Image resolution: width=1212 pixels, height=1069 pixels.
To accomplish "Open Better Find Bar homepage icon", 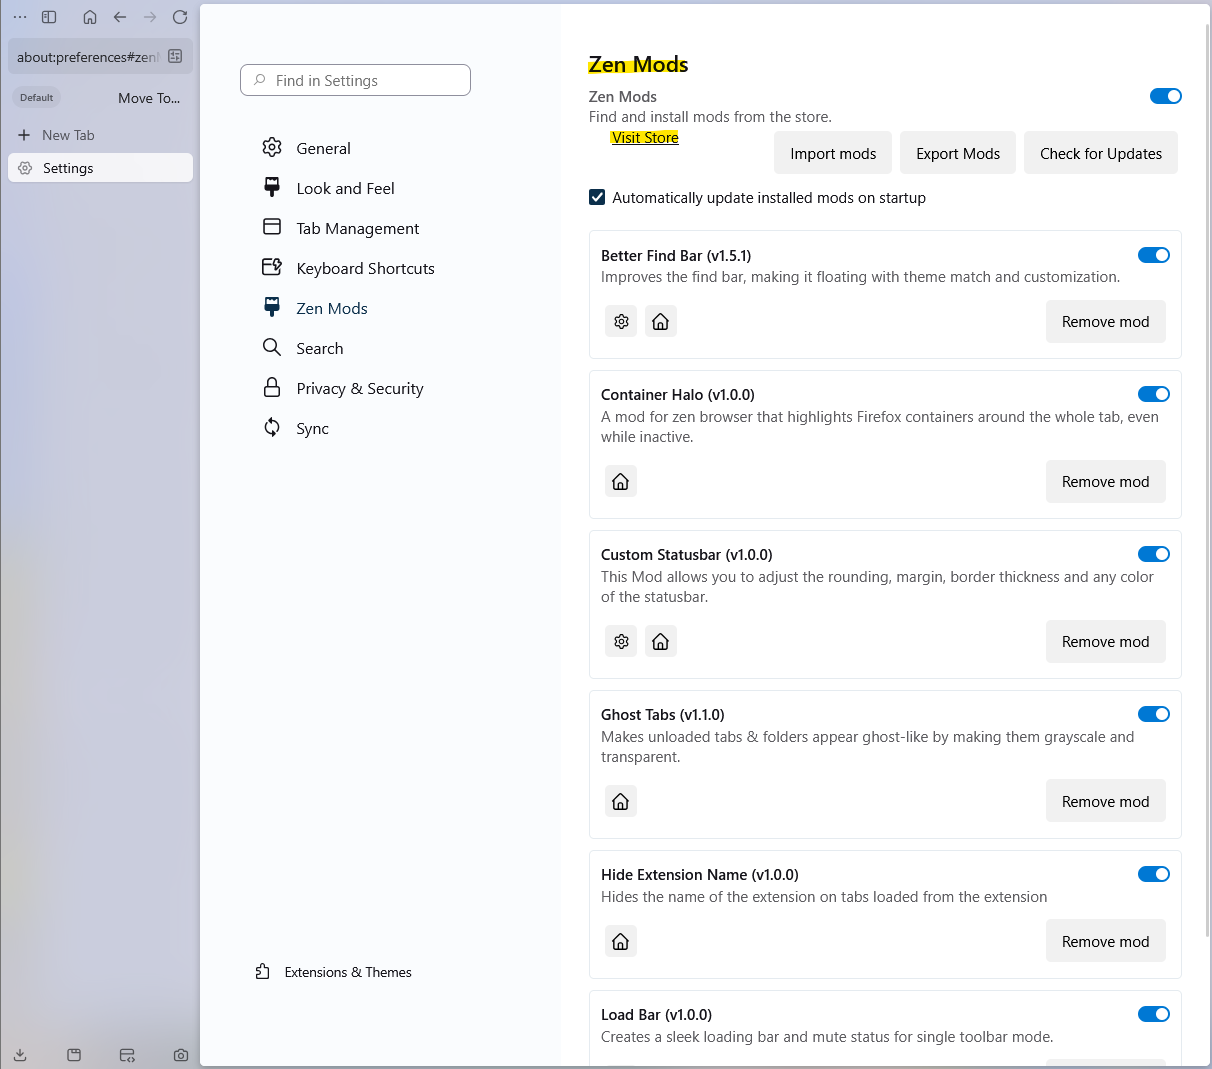I will (x=660, y=321).
